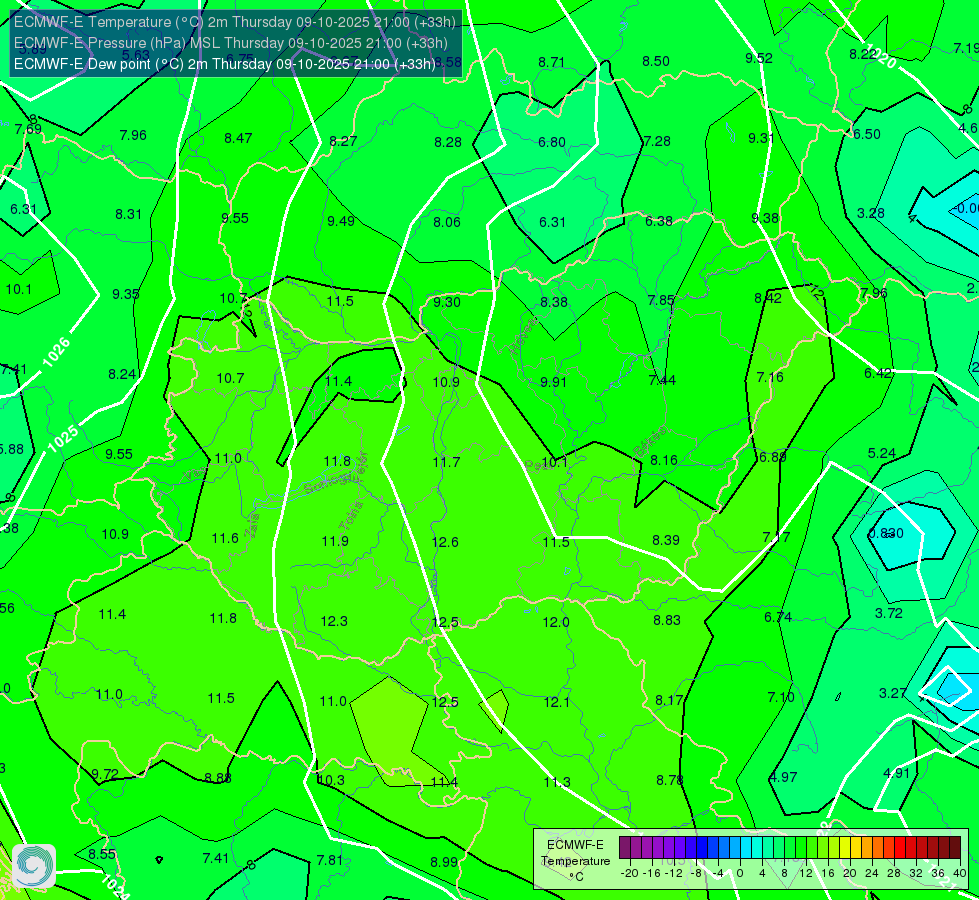Viewport: 979px width, 900px height.
Task: Click the 3.72 temperature value
Action: 888,613
